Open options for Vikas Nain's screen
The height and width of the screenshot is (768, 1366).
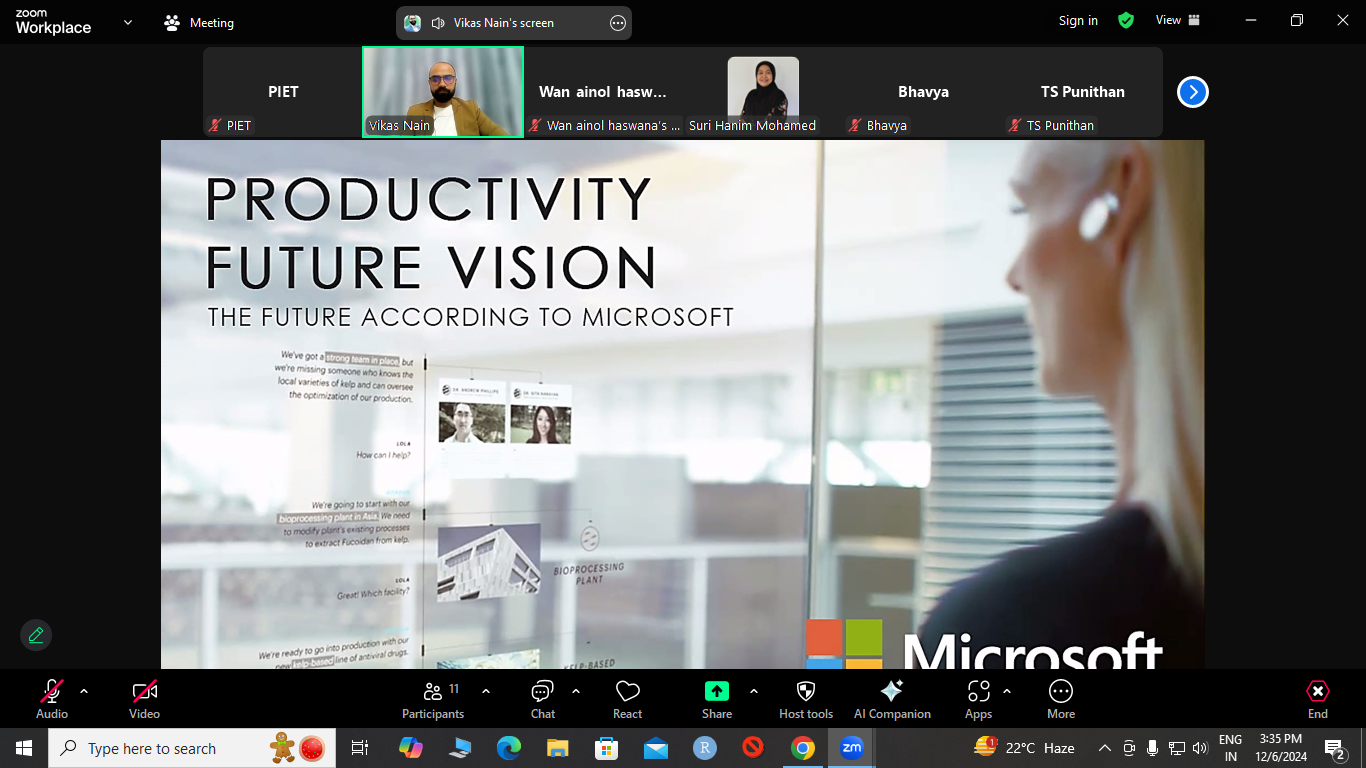[x=618, y=23]
